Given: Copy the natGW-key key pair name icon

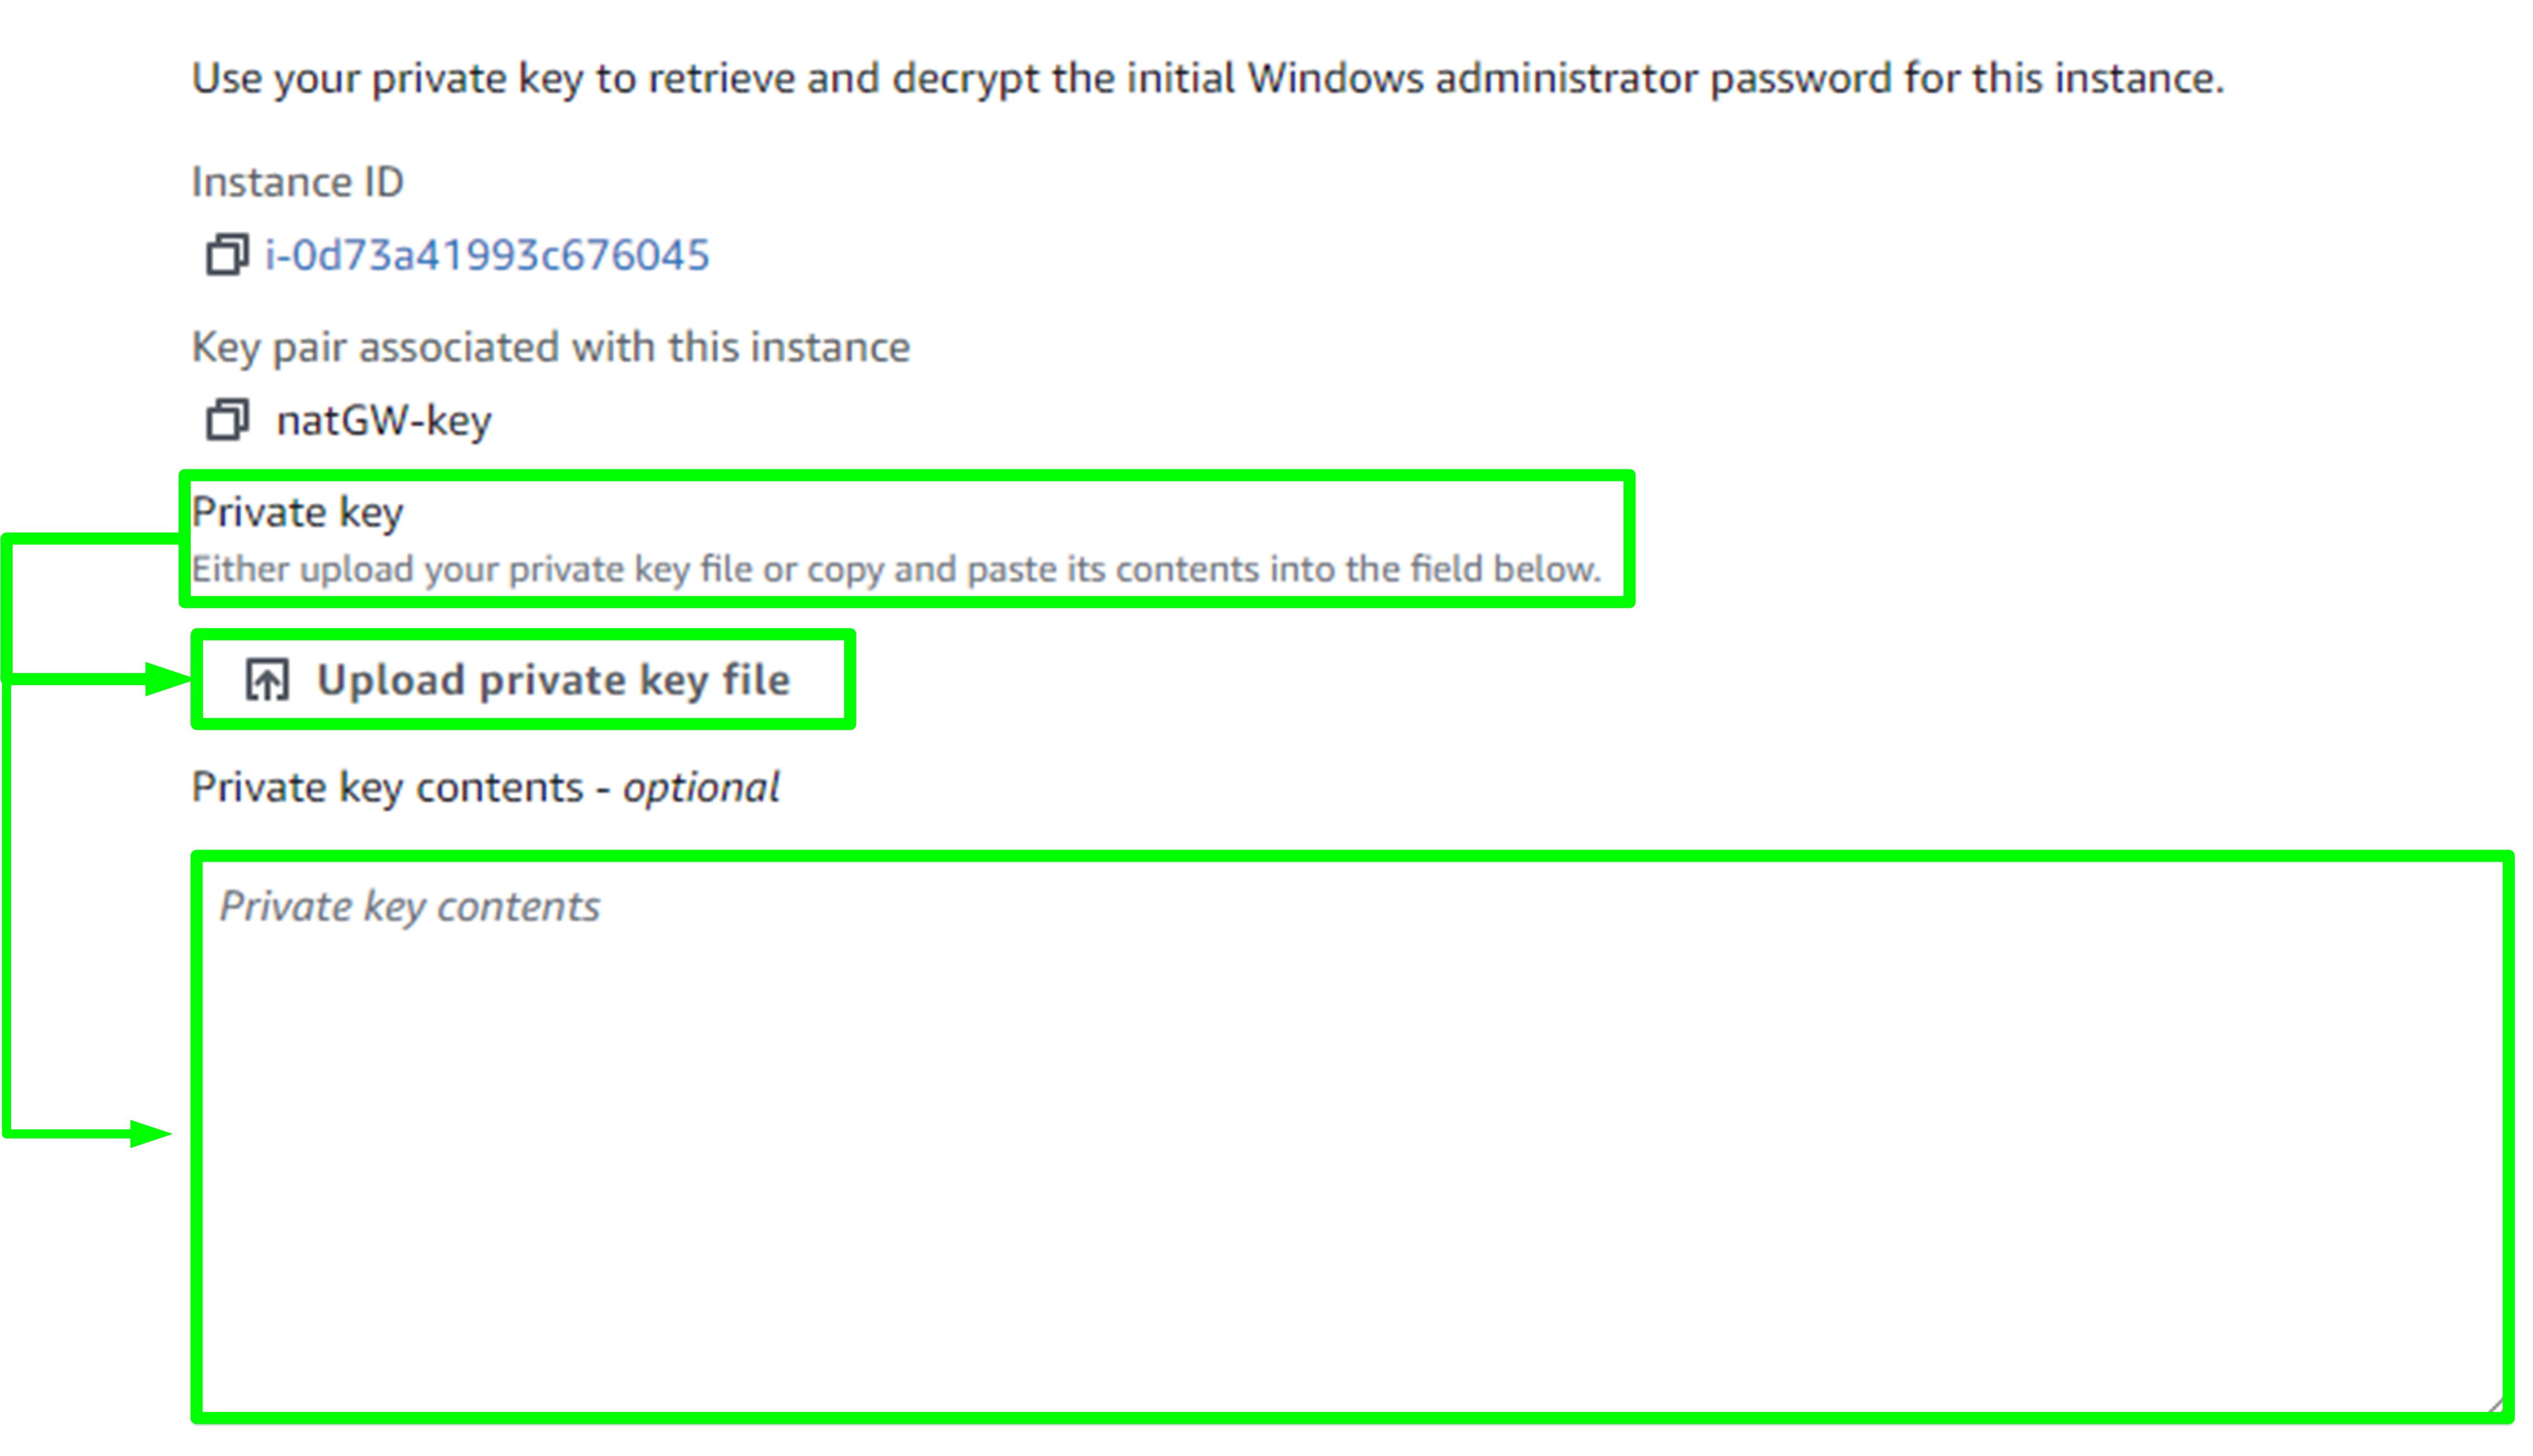Looking at the screenshot, I should [227, 420].
